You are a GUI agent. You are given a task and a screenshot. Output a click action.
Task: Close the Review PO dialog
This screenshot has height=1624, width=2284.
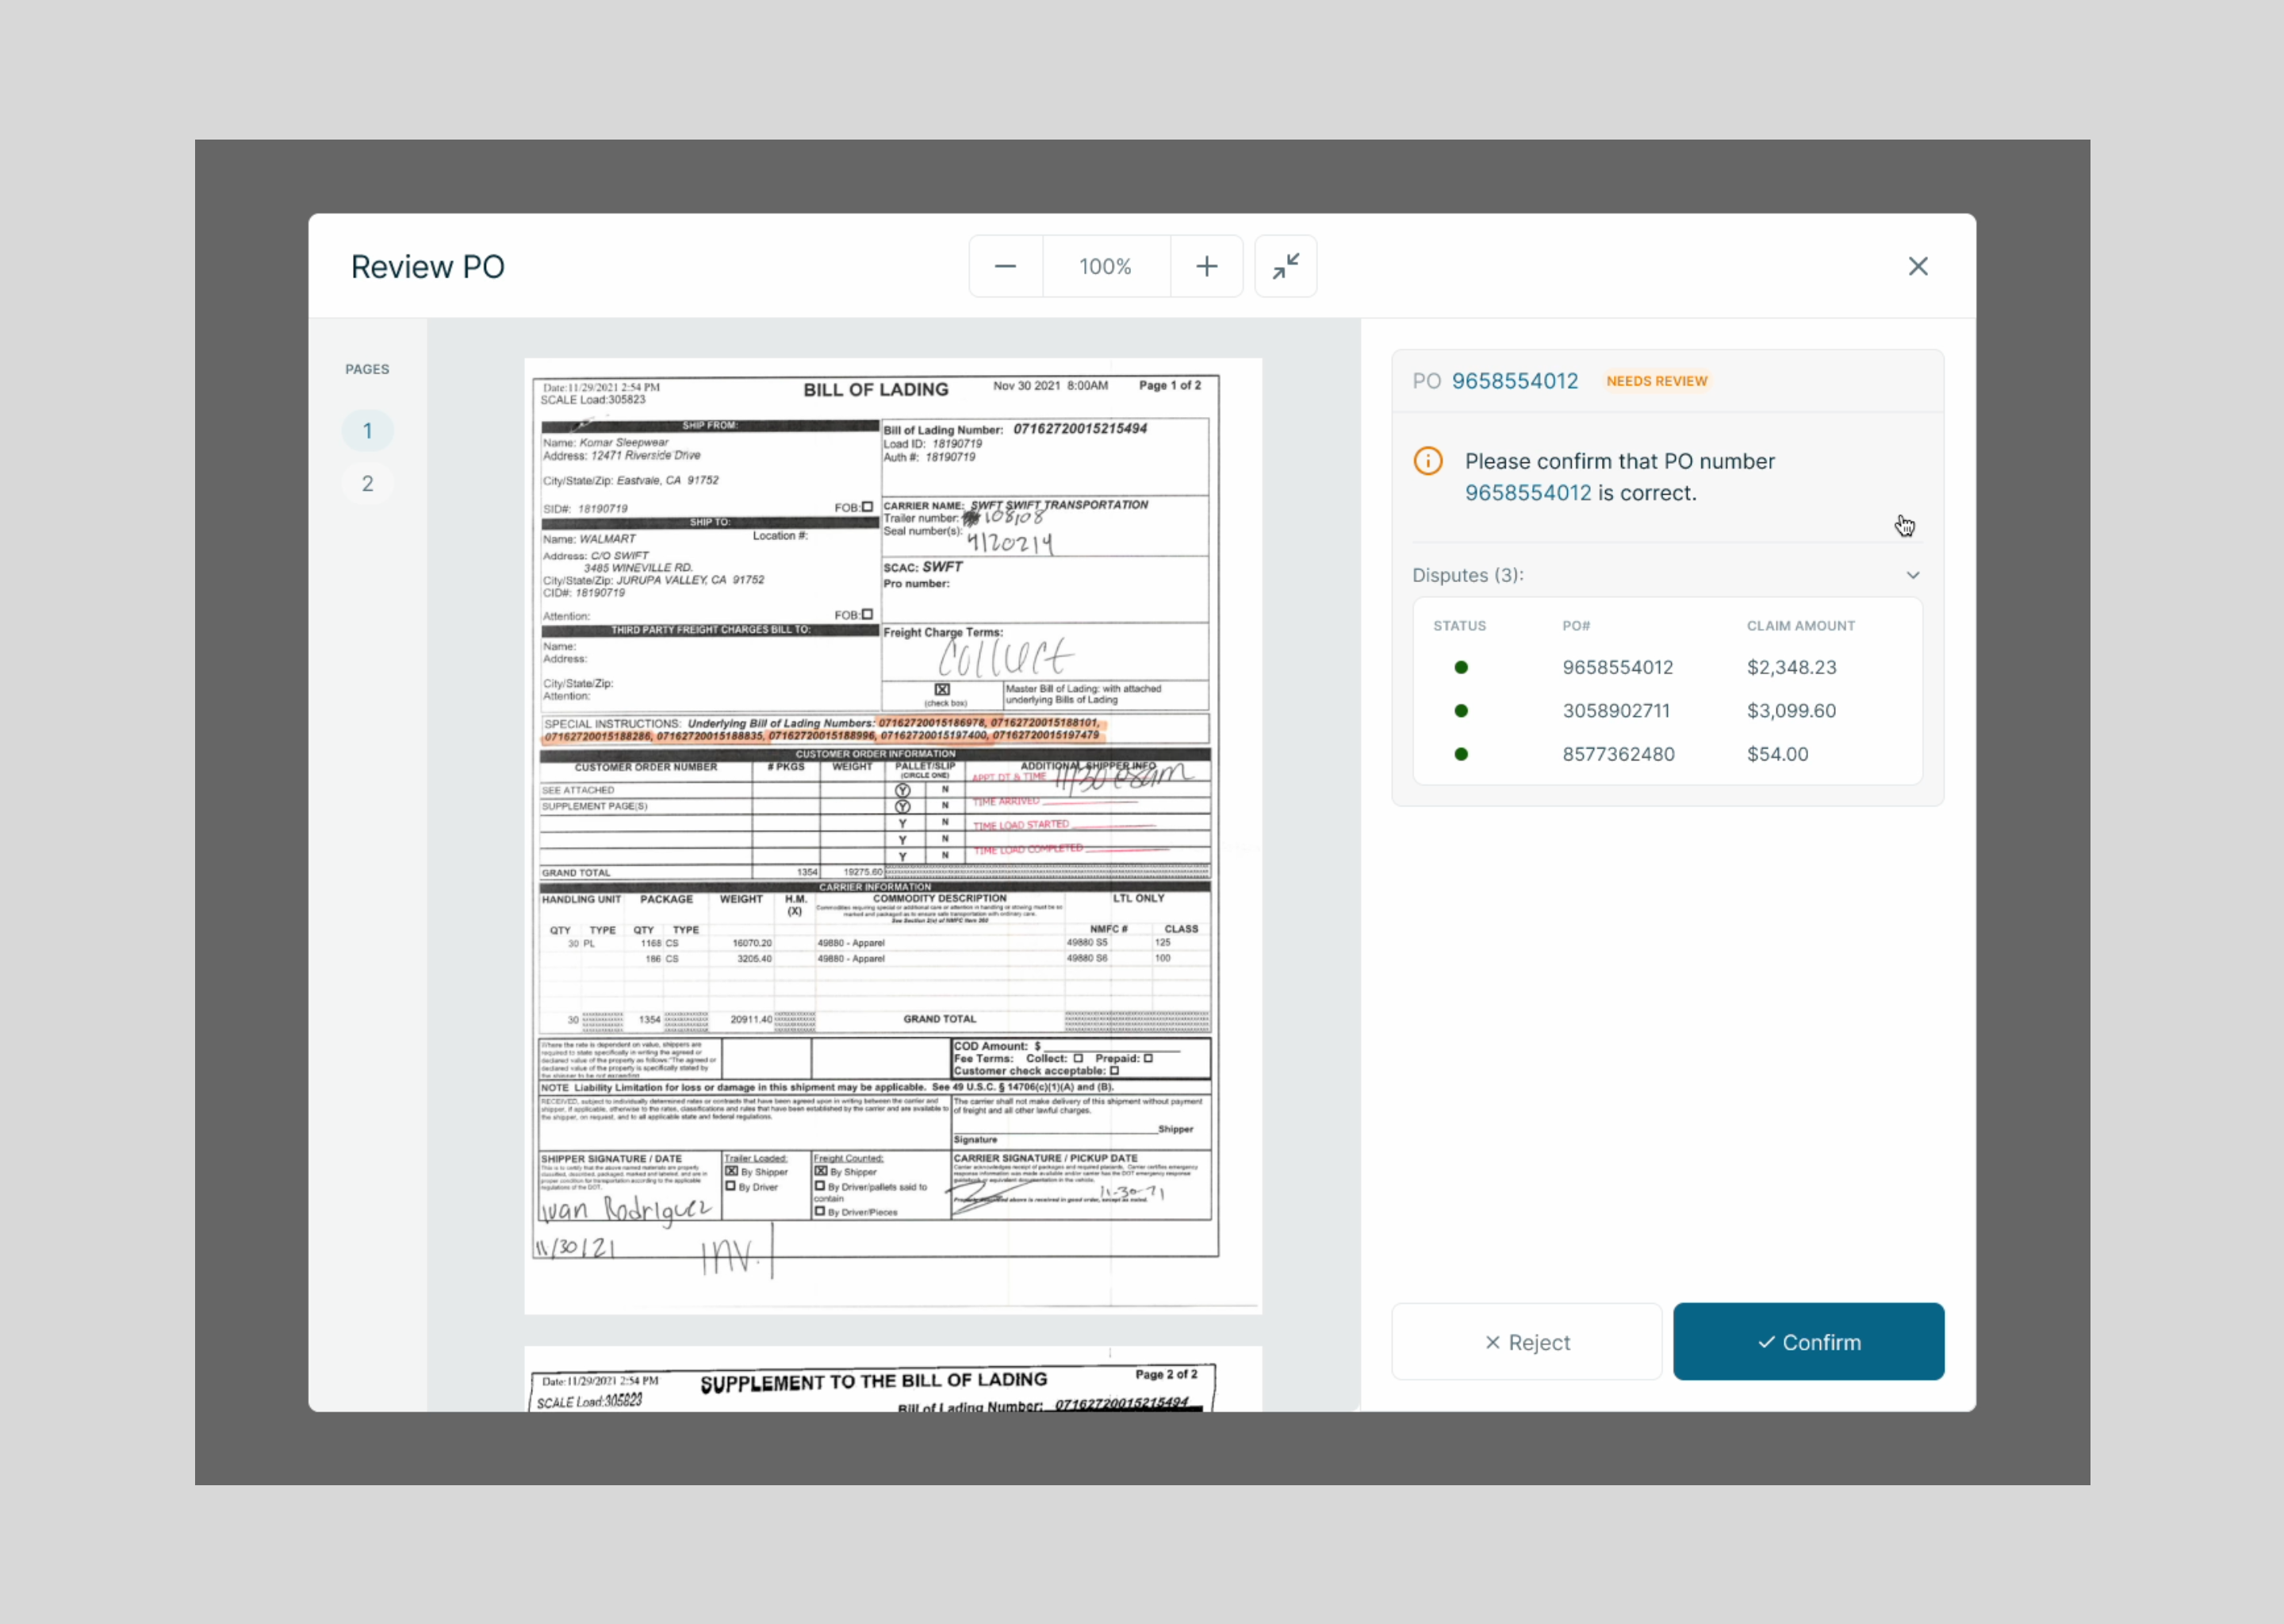click(1917, 266)
